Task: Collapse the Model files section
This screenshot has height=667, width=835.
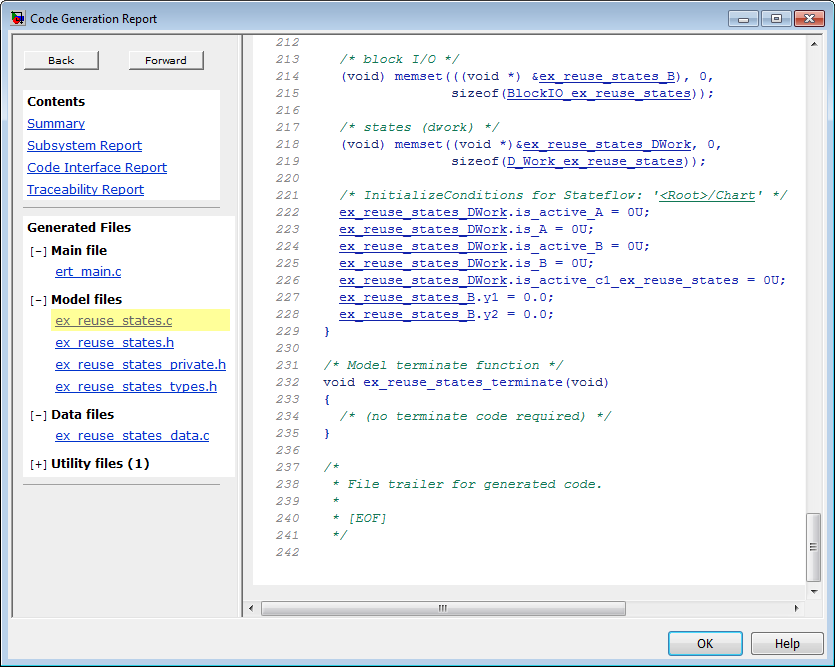Action: point(38,300)
